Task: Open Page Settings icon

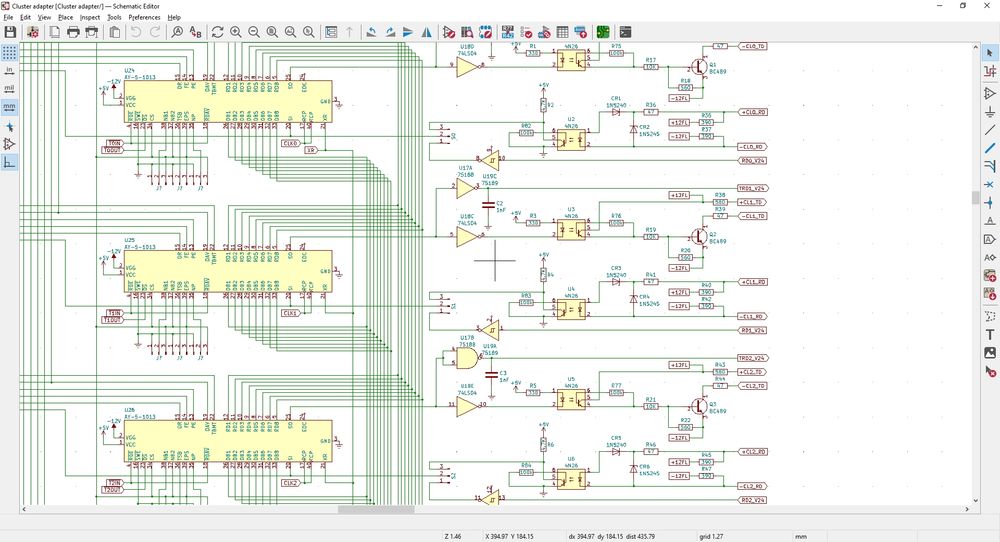Action: [x=55, y=32]
